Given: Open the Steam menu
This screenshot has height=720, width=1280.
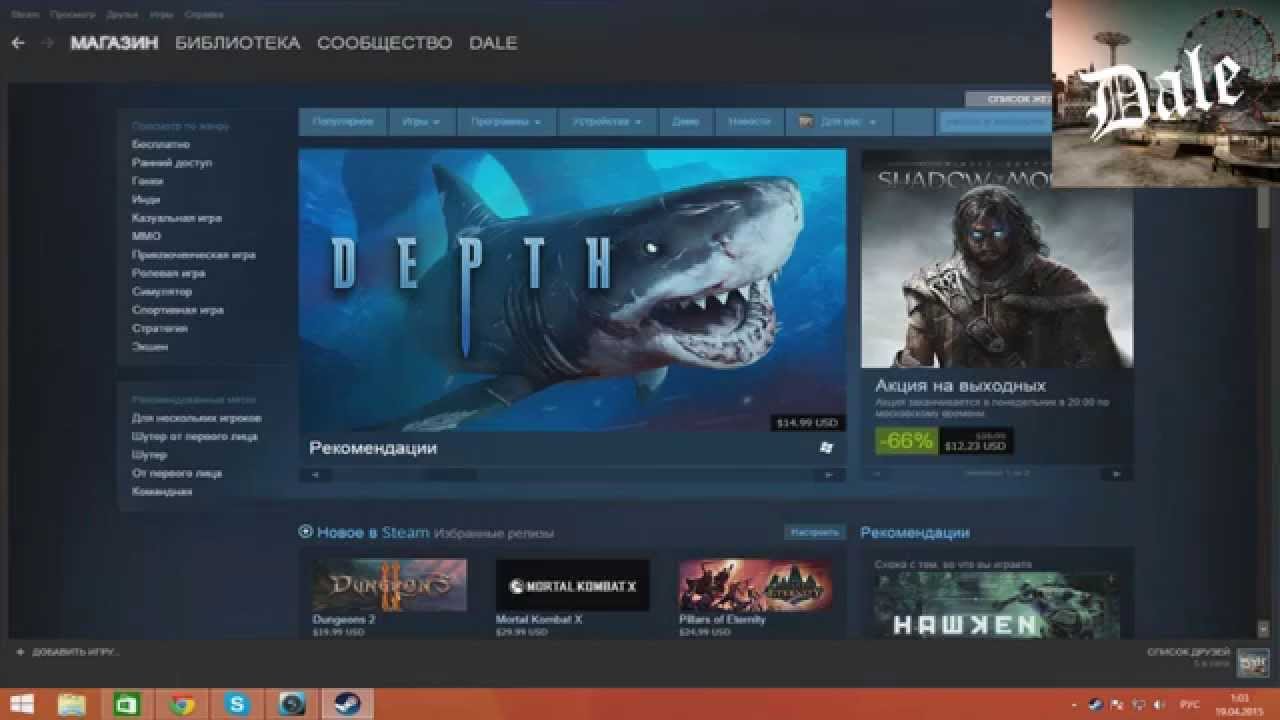Looking at the screenshot, I should 25,15.
